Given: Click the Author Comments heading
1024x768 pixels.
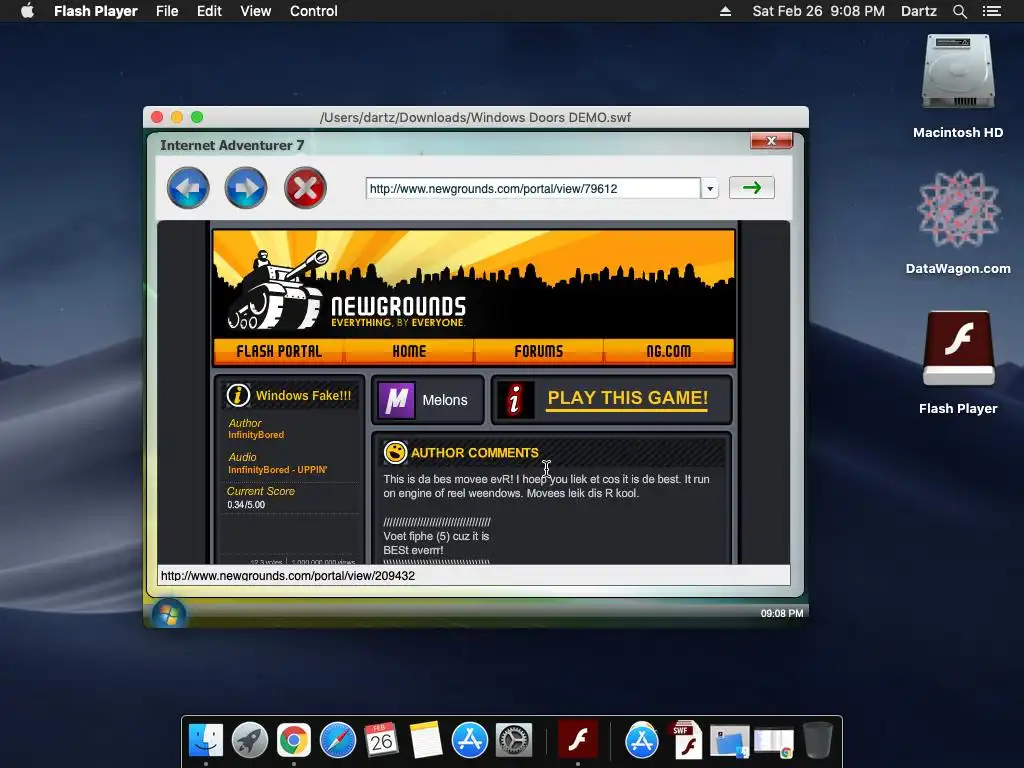Looking at the screenshot, I should [475, 453].
